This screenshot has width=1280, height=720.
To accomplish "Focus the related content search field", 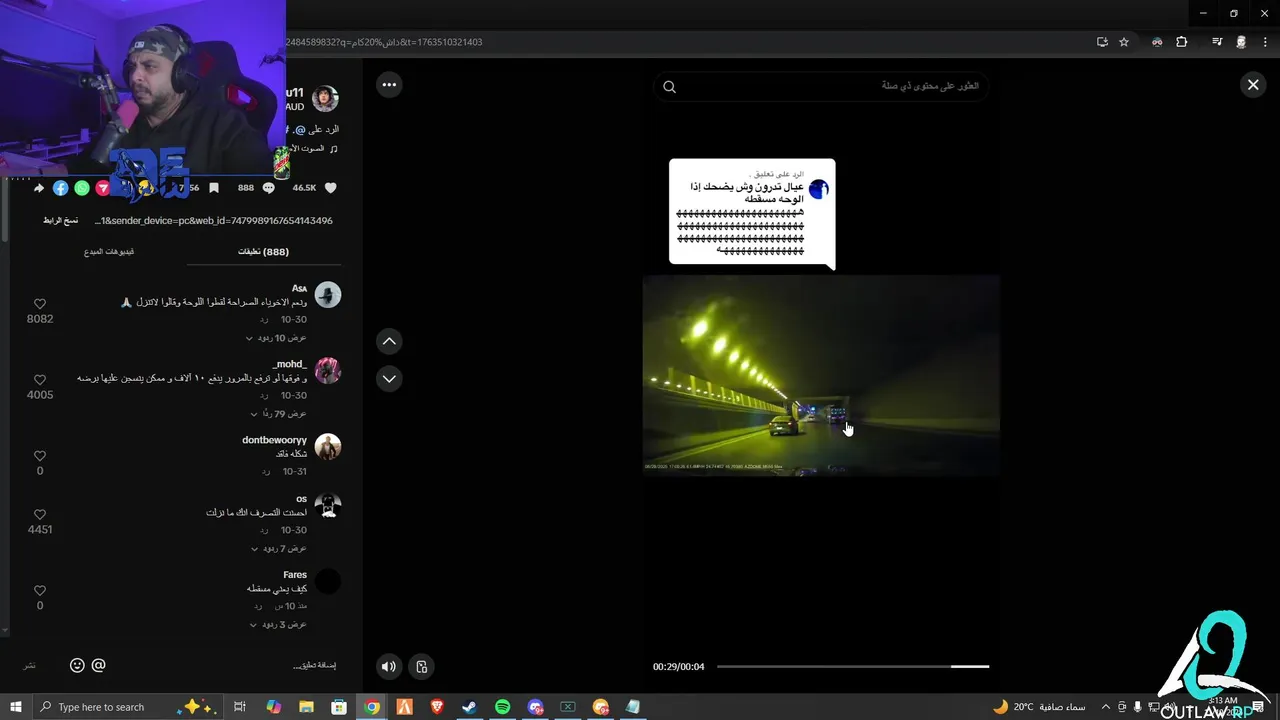I will [821, 86].
